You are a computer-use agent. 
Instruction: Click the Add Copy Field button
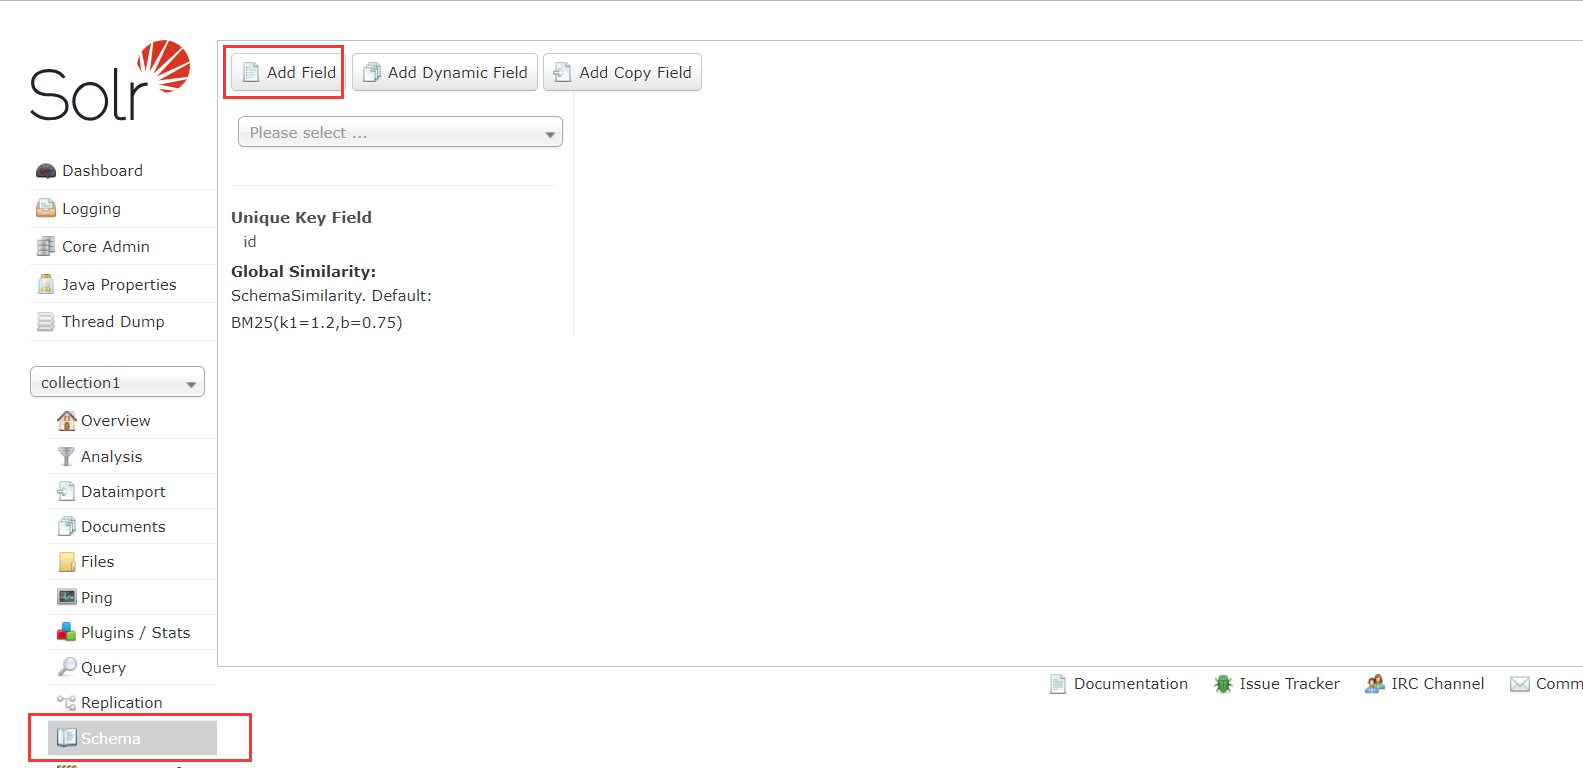click(x=622, y=72)
